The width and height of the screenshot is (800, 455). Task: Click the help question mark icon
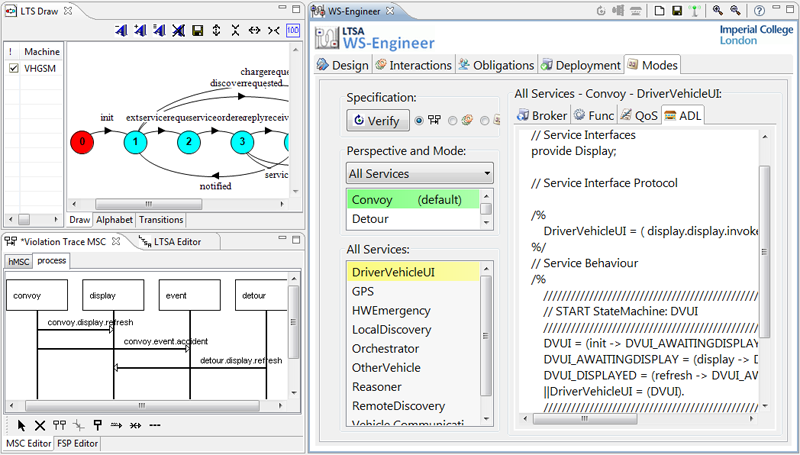[759, 11]
